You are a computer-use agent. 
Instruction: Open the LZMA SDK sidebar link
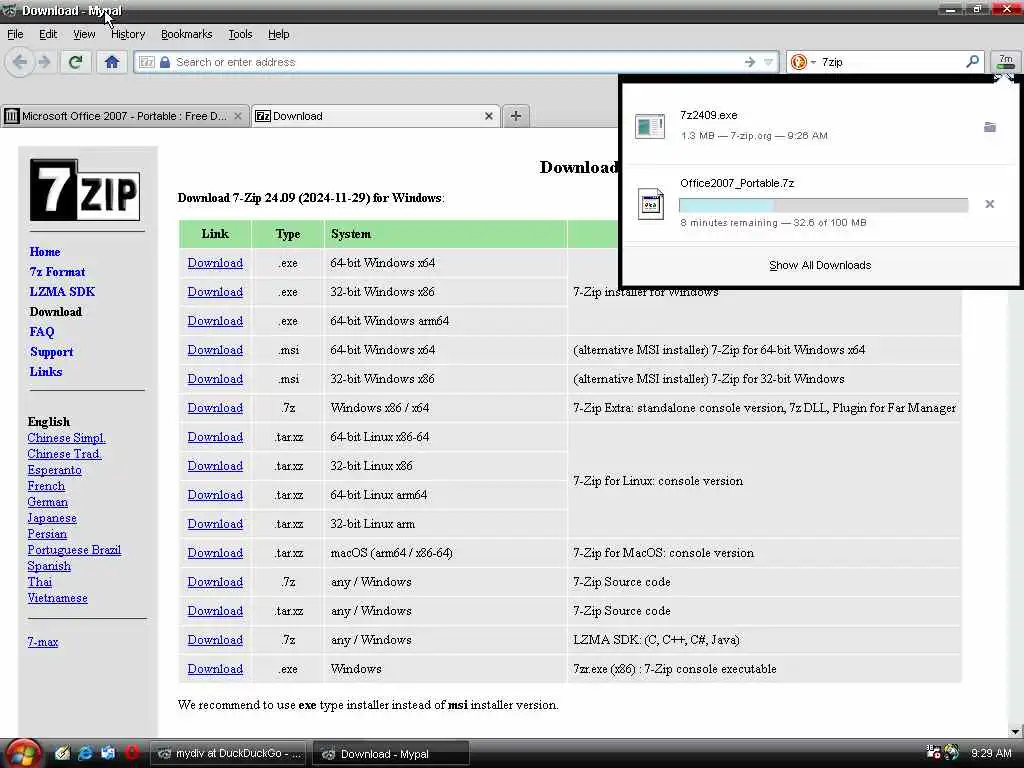pyautogui.click(x=62, y=291)
